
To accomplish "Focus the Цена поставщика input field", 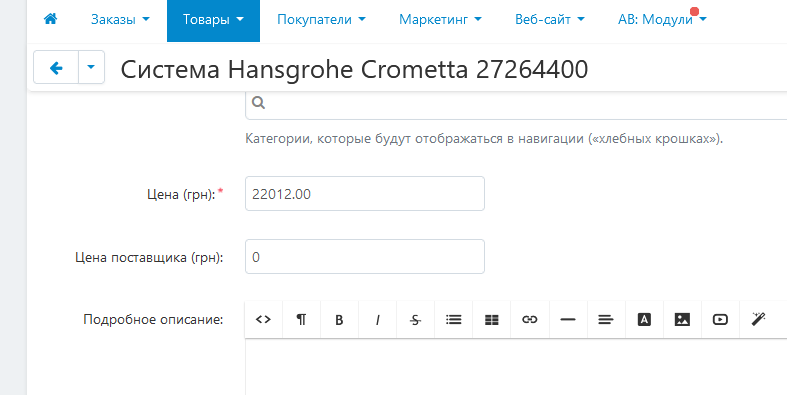I will (x=365, y=256).
